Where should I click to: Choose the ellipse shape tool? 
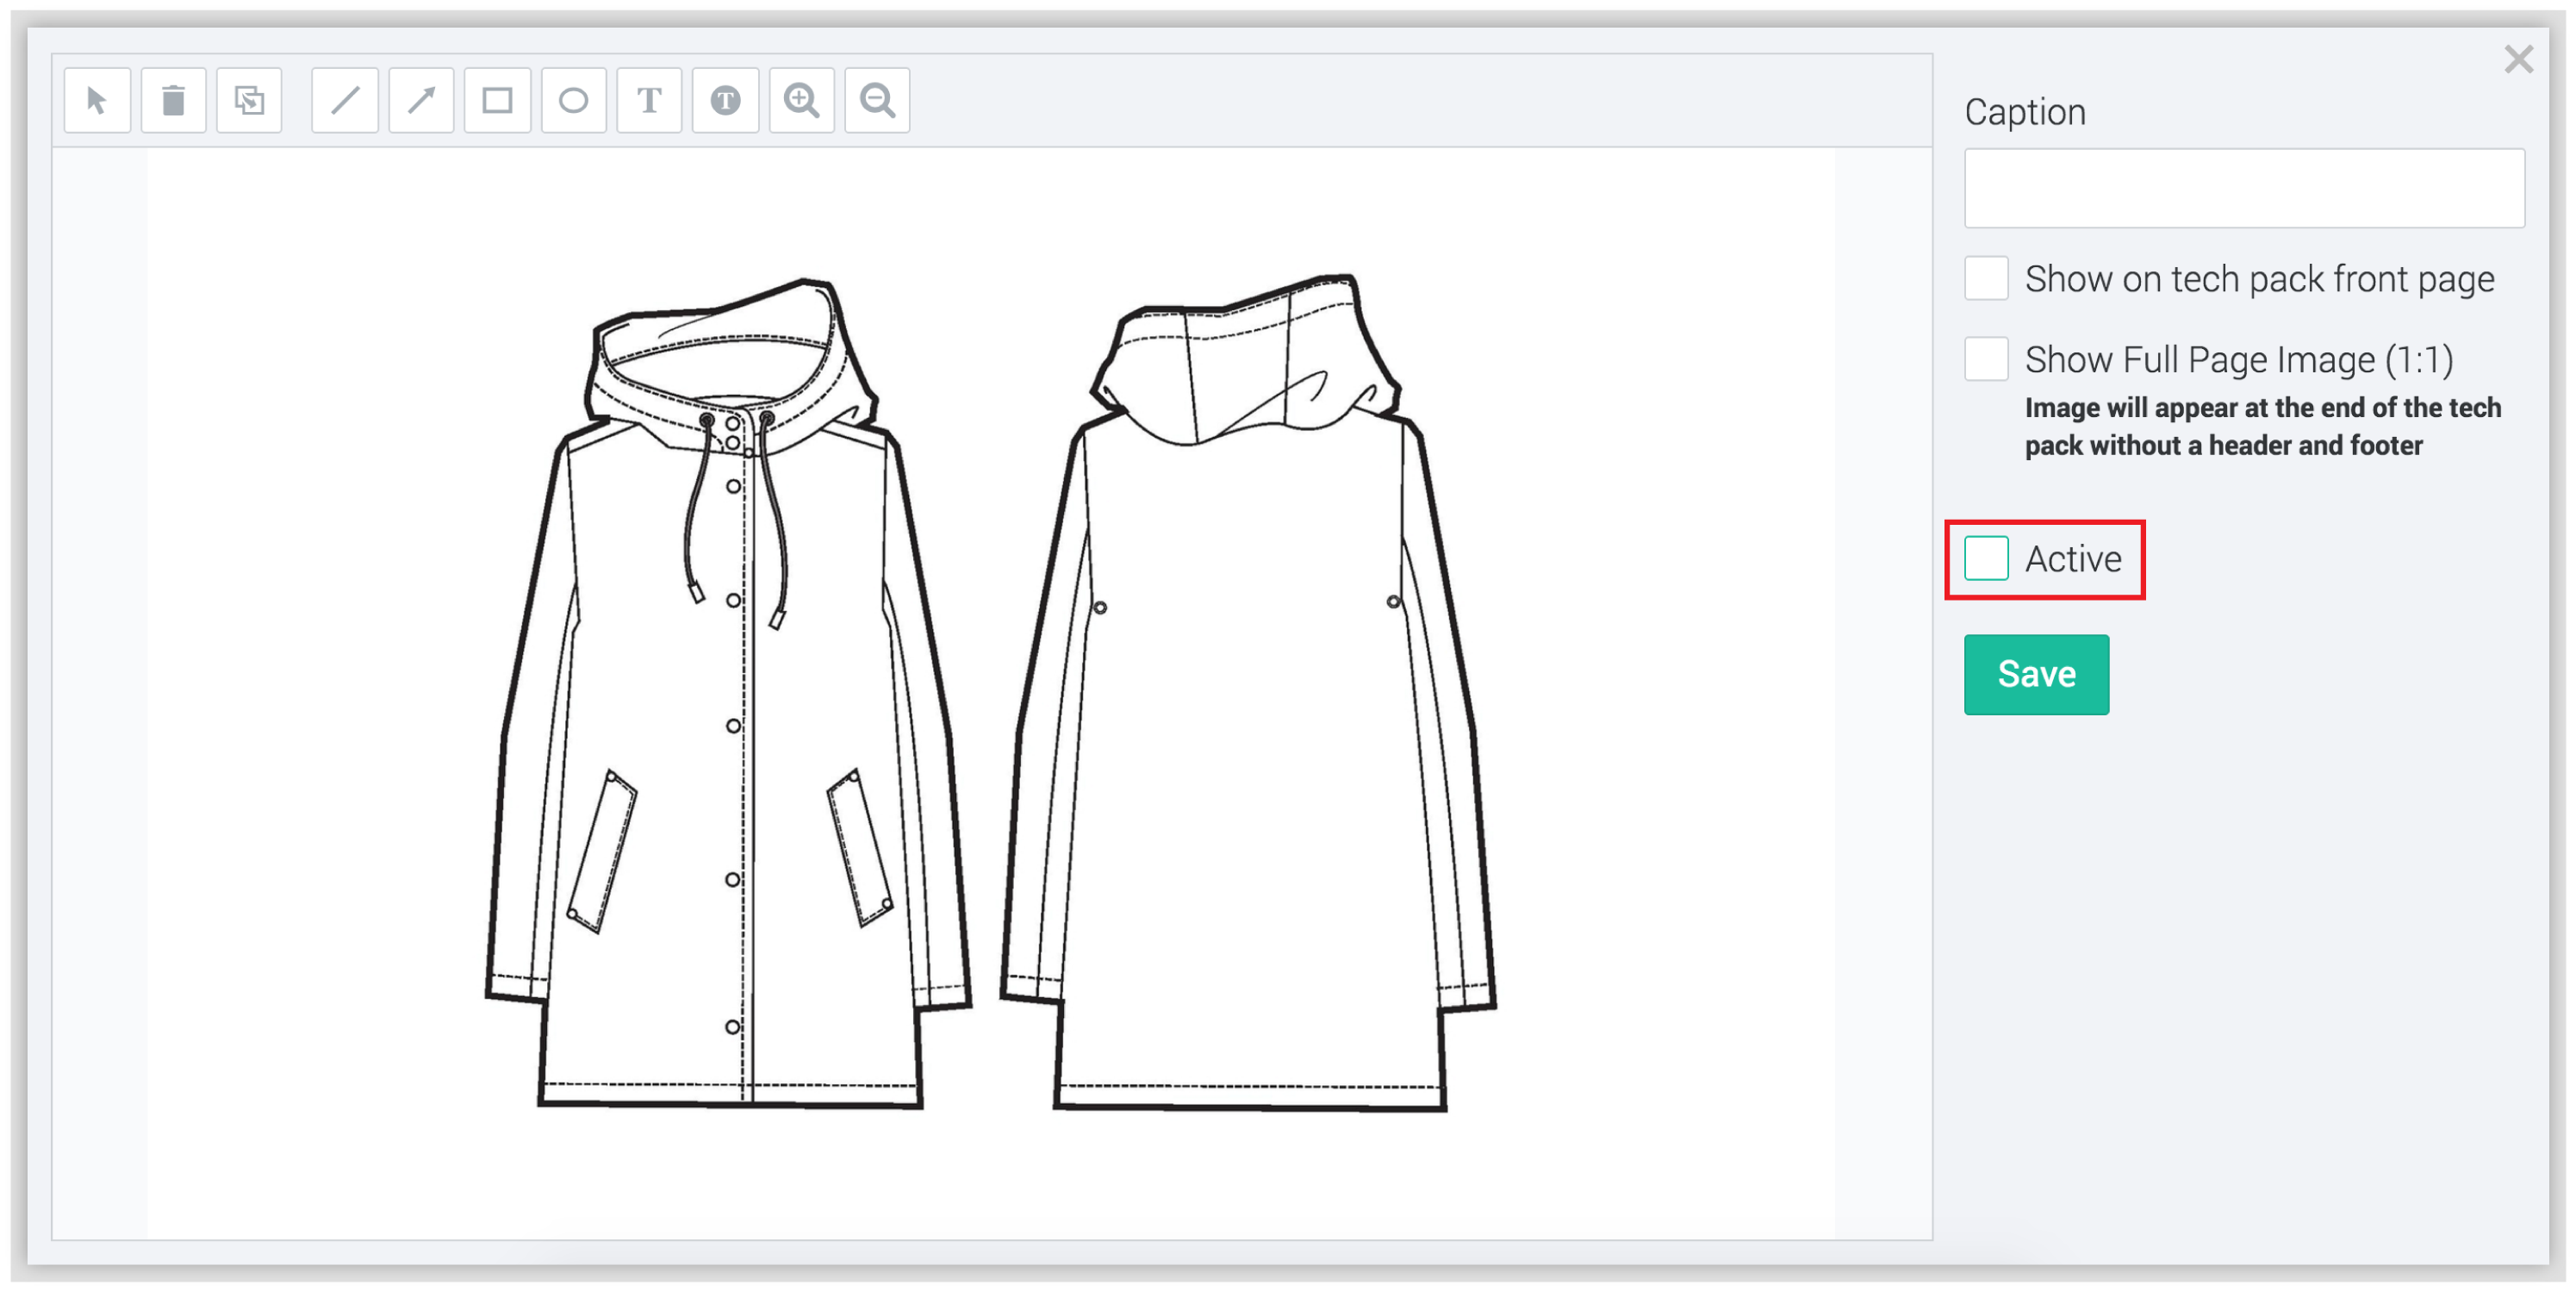[x=573, y=100]
